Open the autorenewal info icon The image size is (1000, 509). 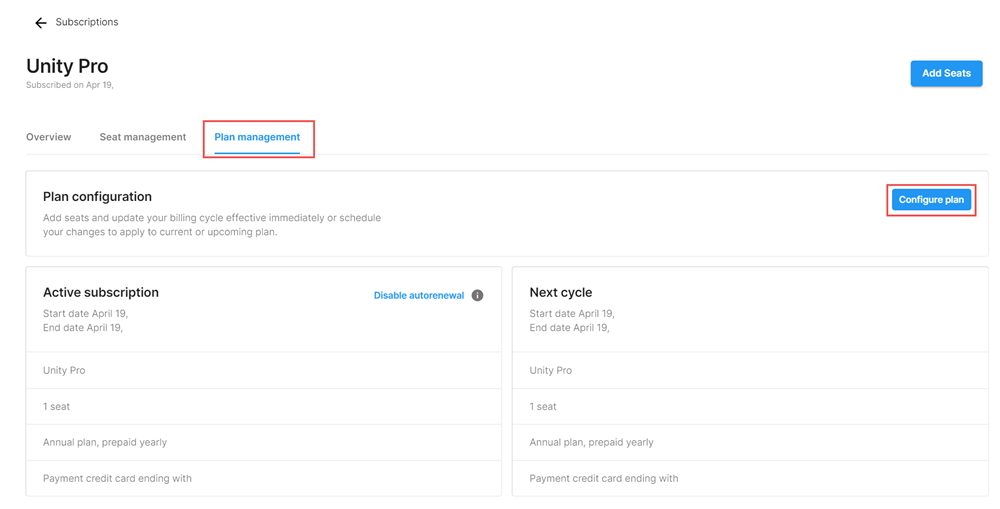pyautogui.click(x=477, y=295)
